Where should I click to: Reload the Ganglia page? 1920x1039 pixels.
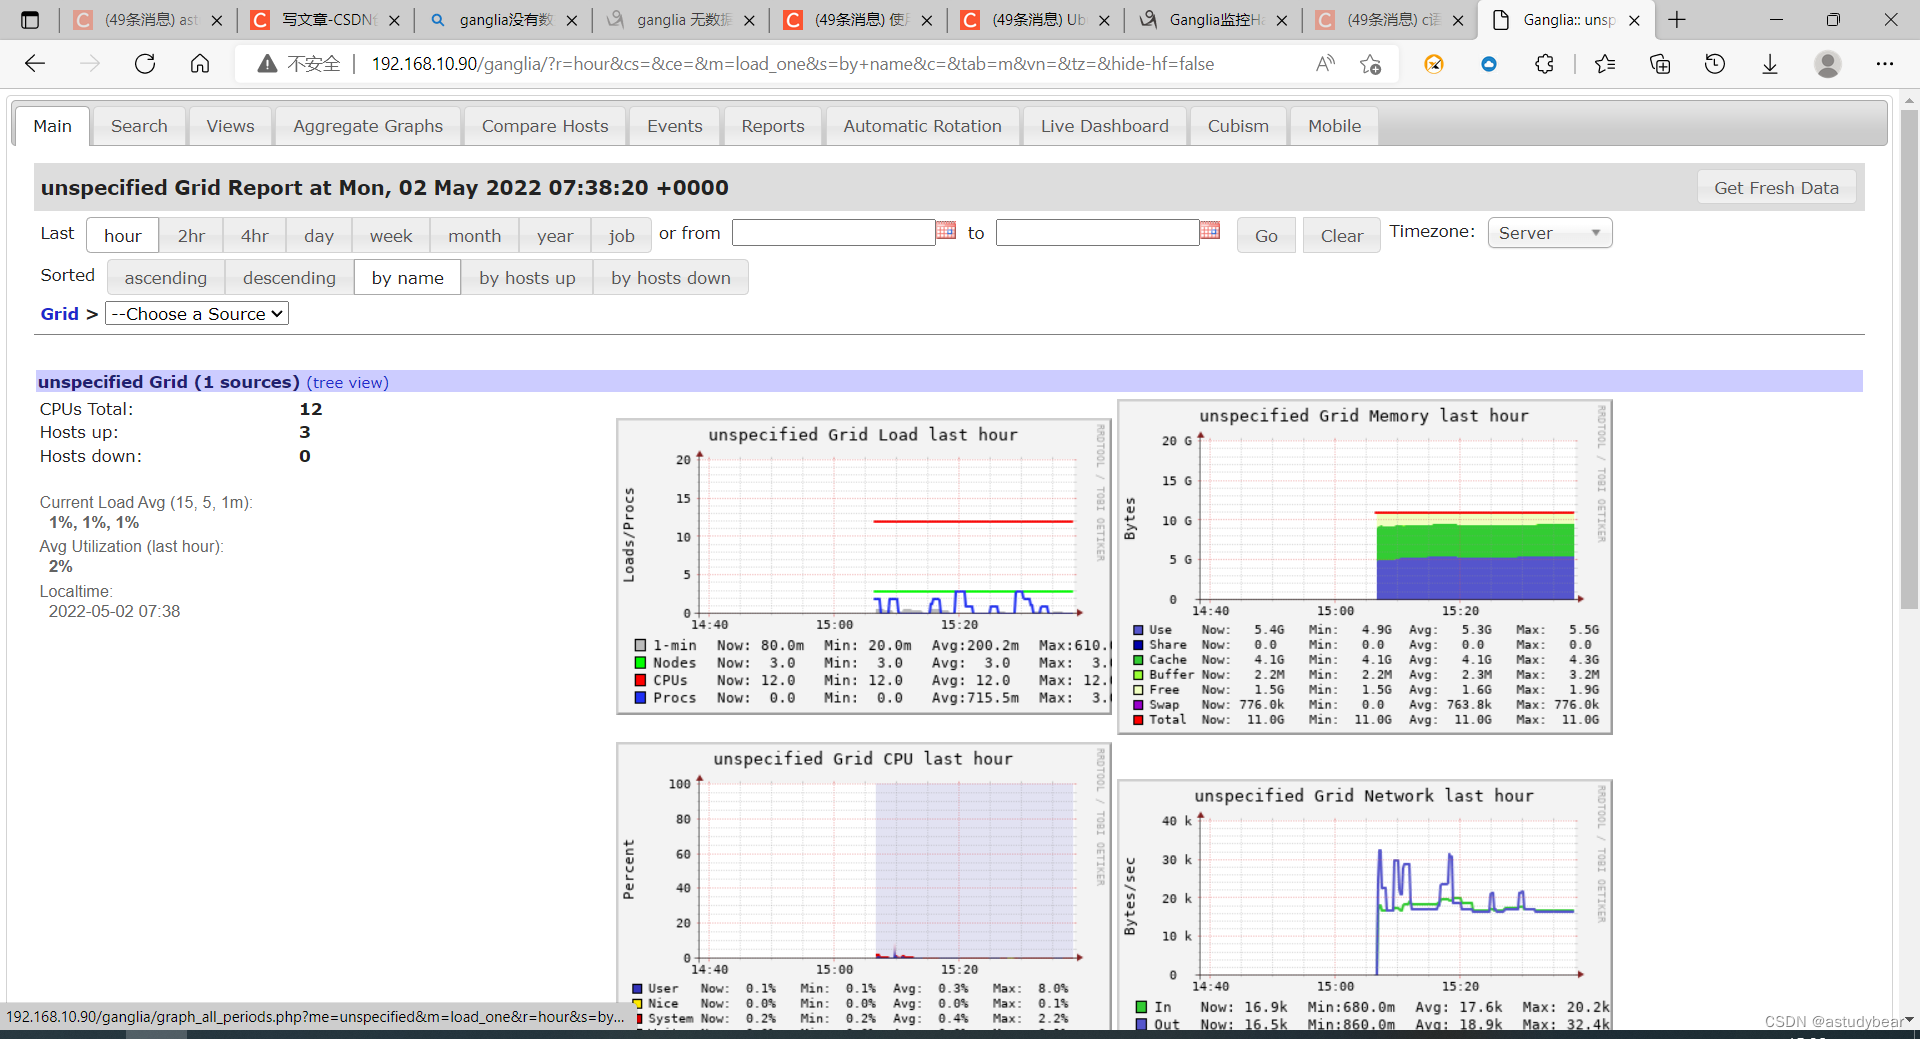[x=145, y=64]
